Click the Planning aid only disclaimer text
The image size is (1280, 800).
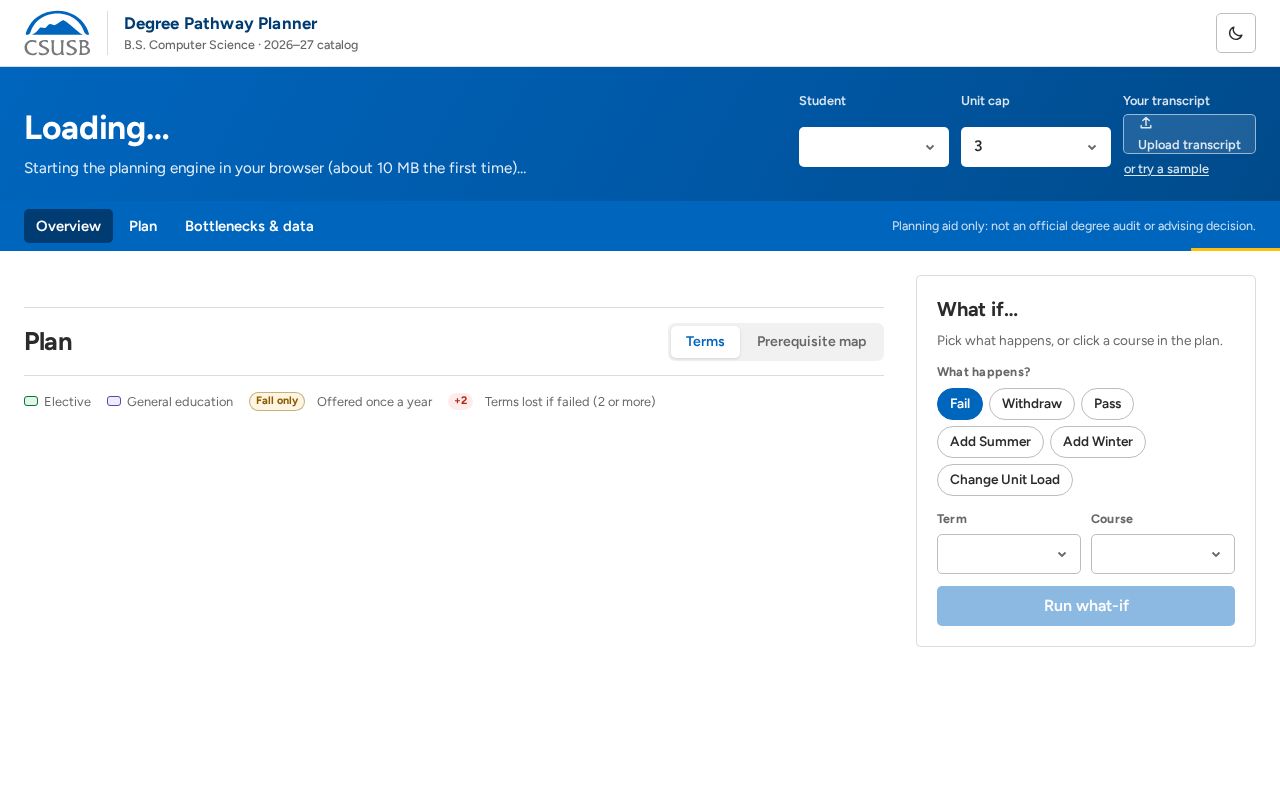pos(1073,226)
